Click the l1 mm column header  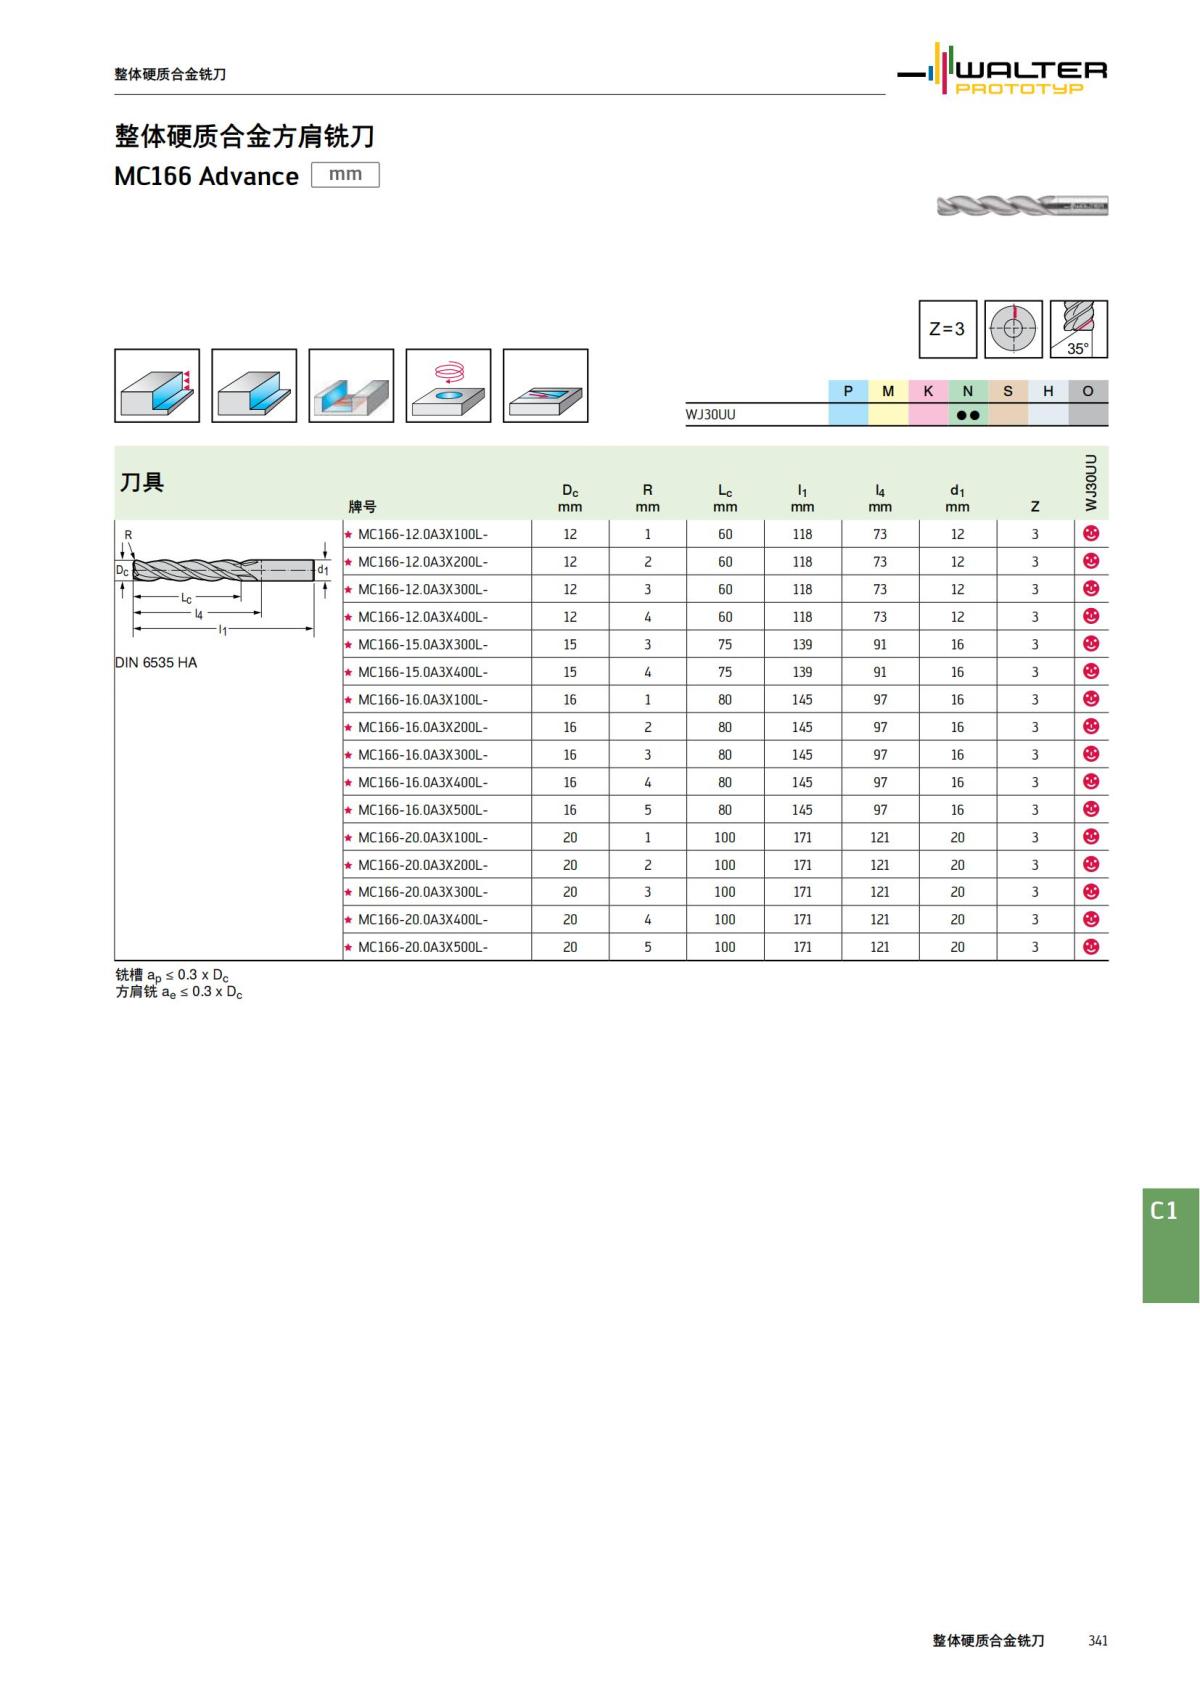tap(802, 498)
